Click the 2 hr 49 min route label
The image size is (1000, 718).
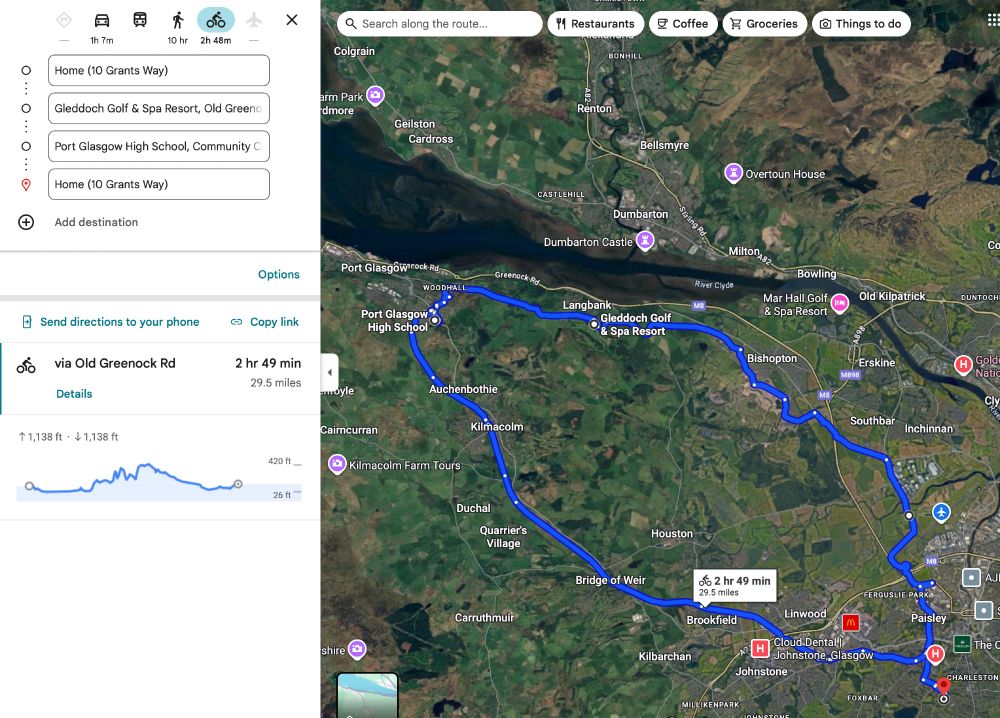coord(735,585)
